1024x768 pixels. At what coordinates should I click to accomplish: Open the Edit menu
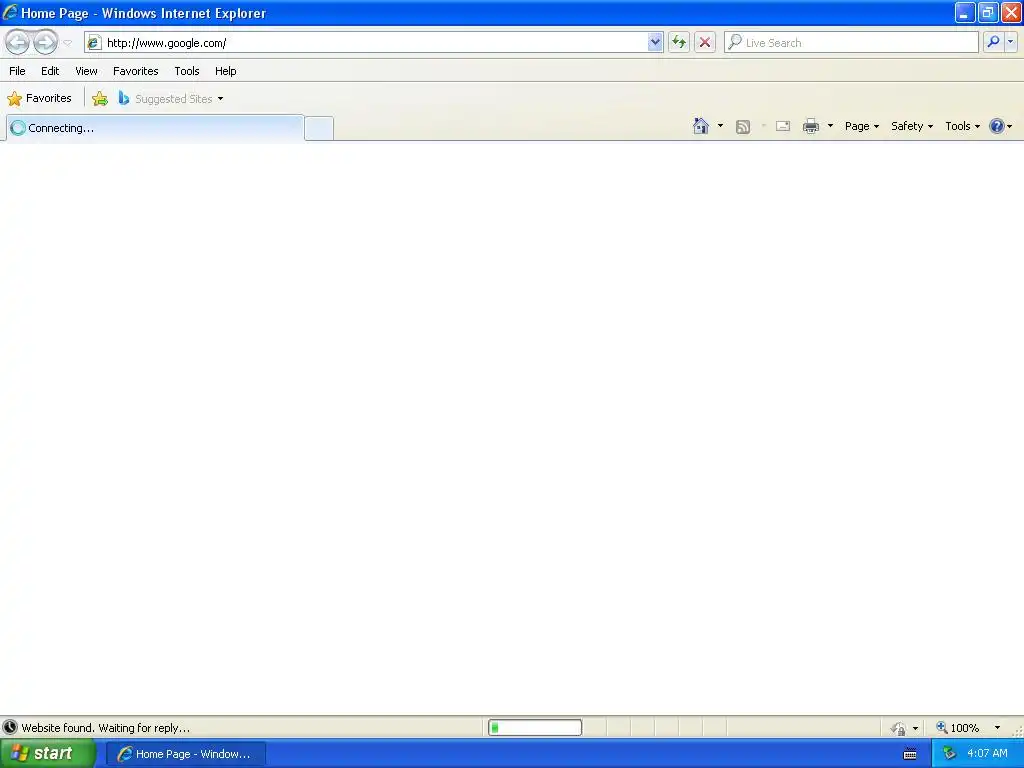point(50,71)
